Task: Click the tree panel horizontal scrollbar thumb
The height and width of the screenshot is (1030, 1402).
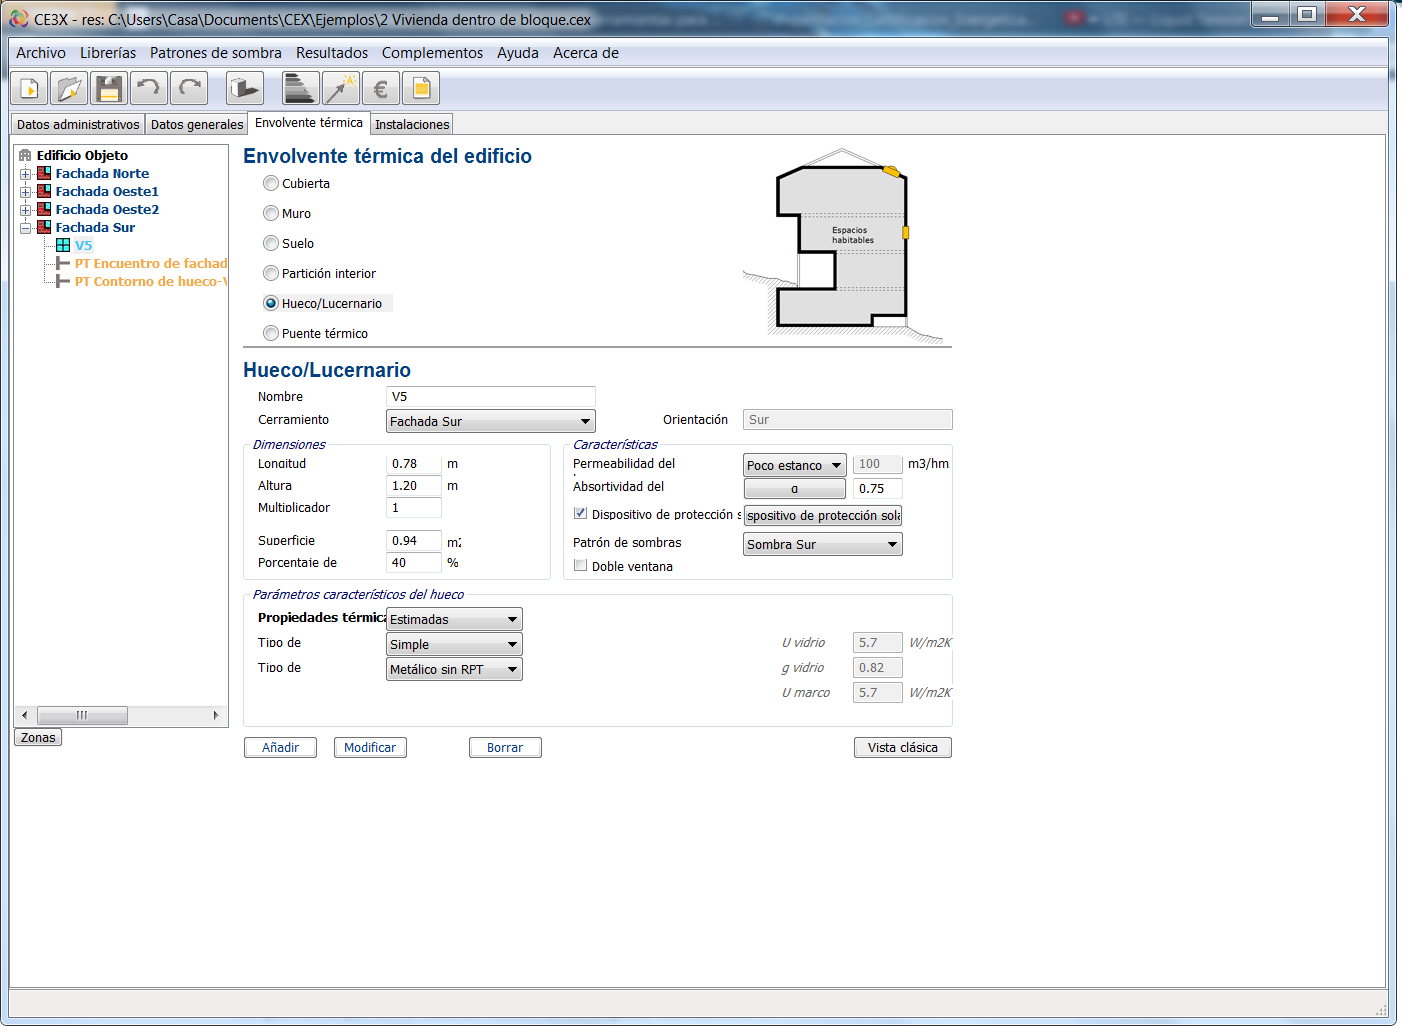Action: 82,715
